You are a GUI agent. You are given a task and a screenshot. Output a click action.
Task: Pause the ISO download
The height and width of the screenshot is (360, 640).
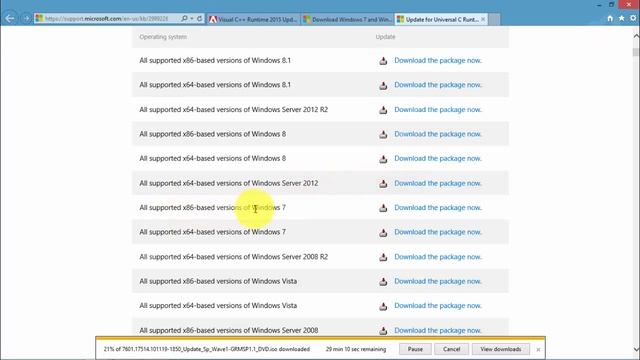415,349
